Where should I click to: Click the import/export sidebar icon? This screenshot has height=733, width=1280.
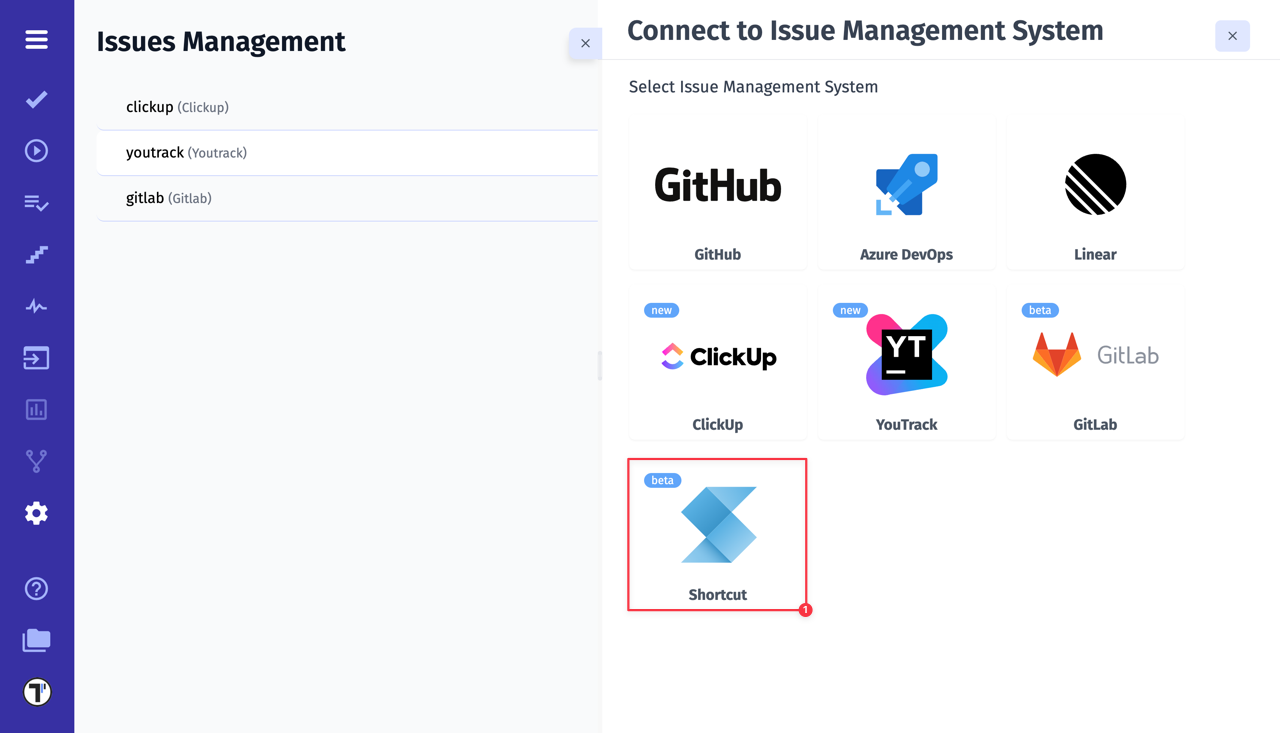(x=36, y=357)
